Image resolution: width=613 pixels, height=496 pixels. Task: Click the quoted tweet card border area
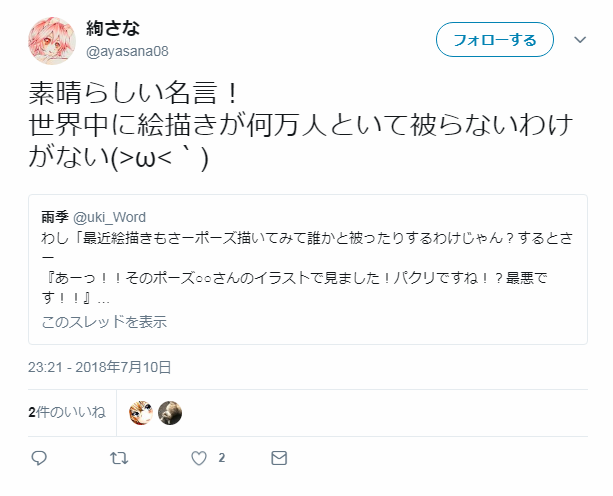[308, 269]
